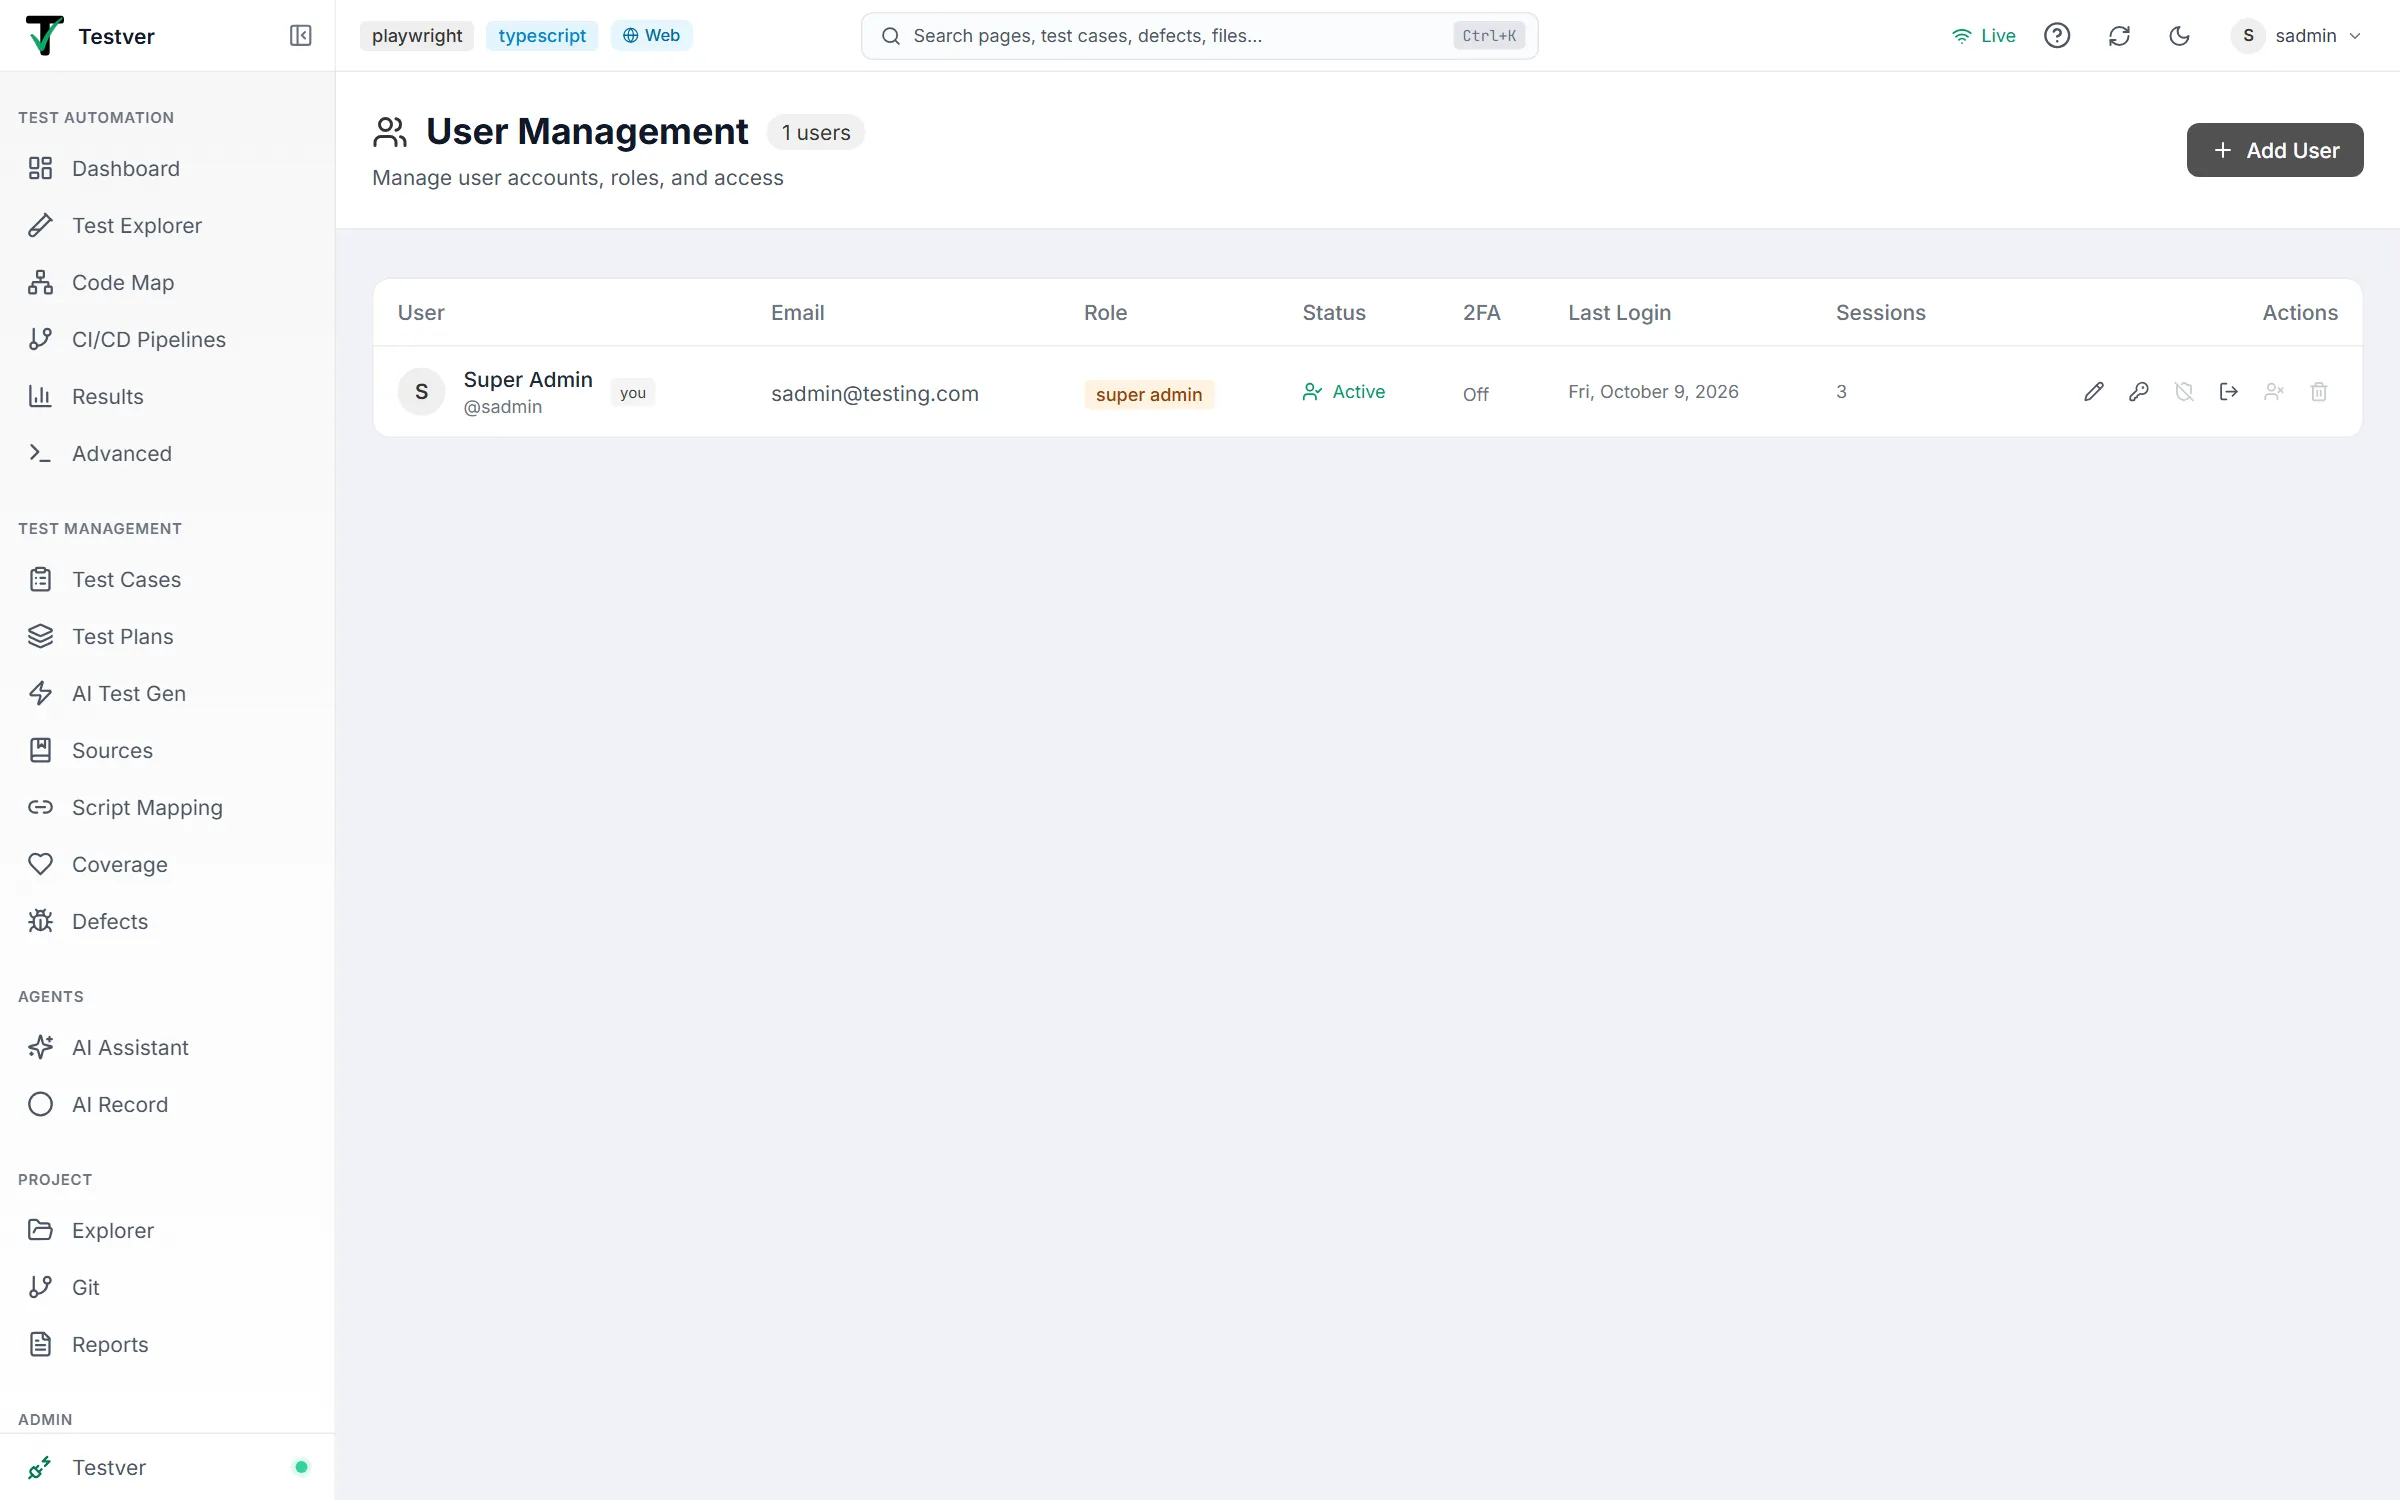
Task: Click the playwright framework tag
Action: coord(417,36)
